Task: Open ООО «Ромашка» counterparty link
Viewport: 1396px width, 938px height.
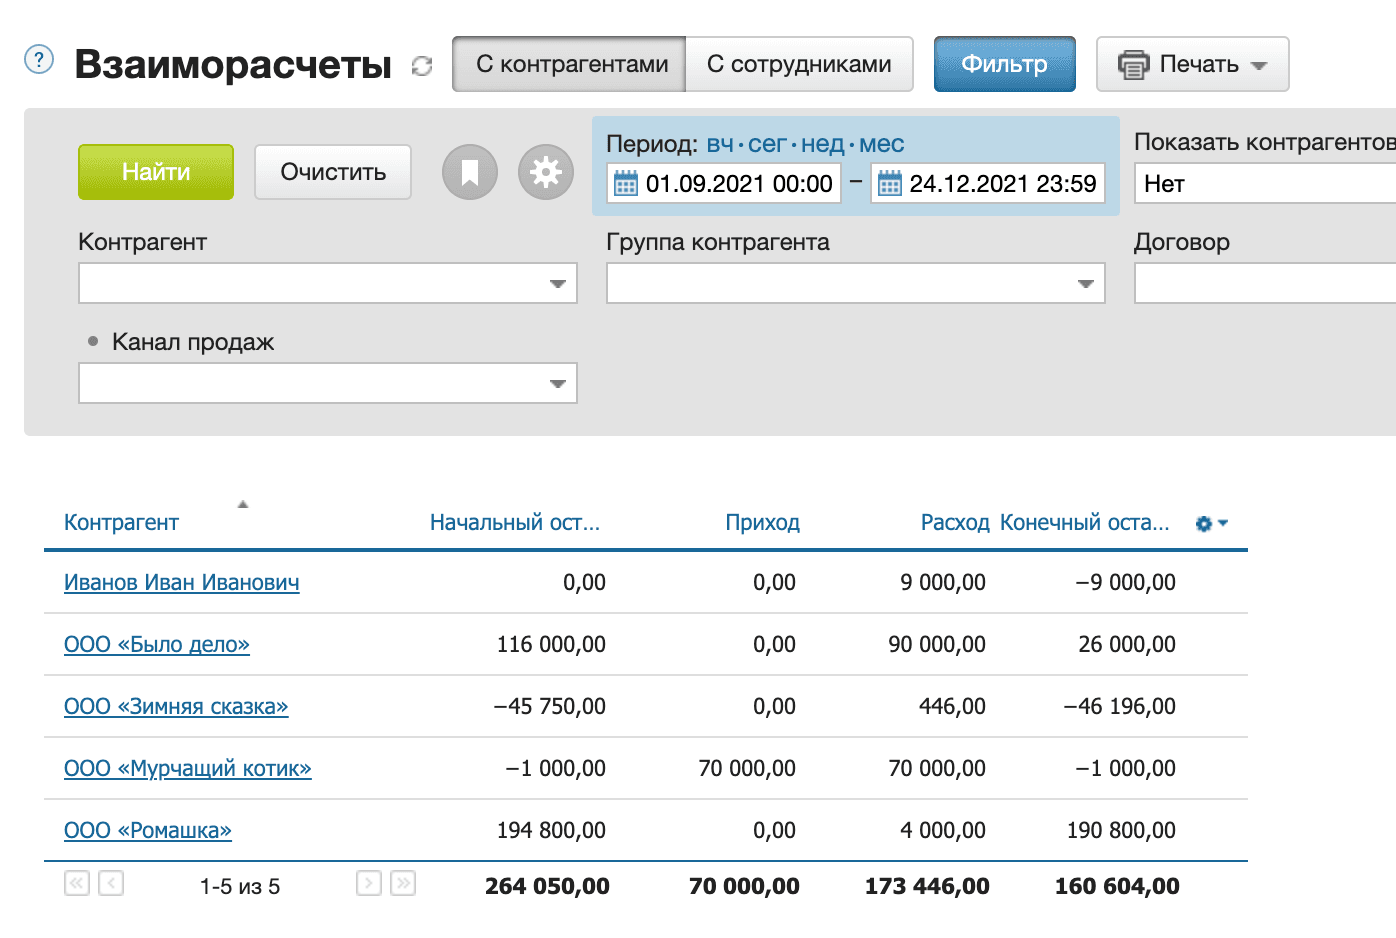Action: (148, 830)
